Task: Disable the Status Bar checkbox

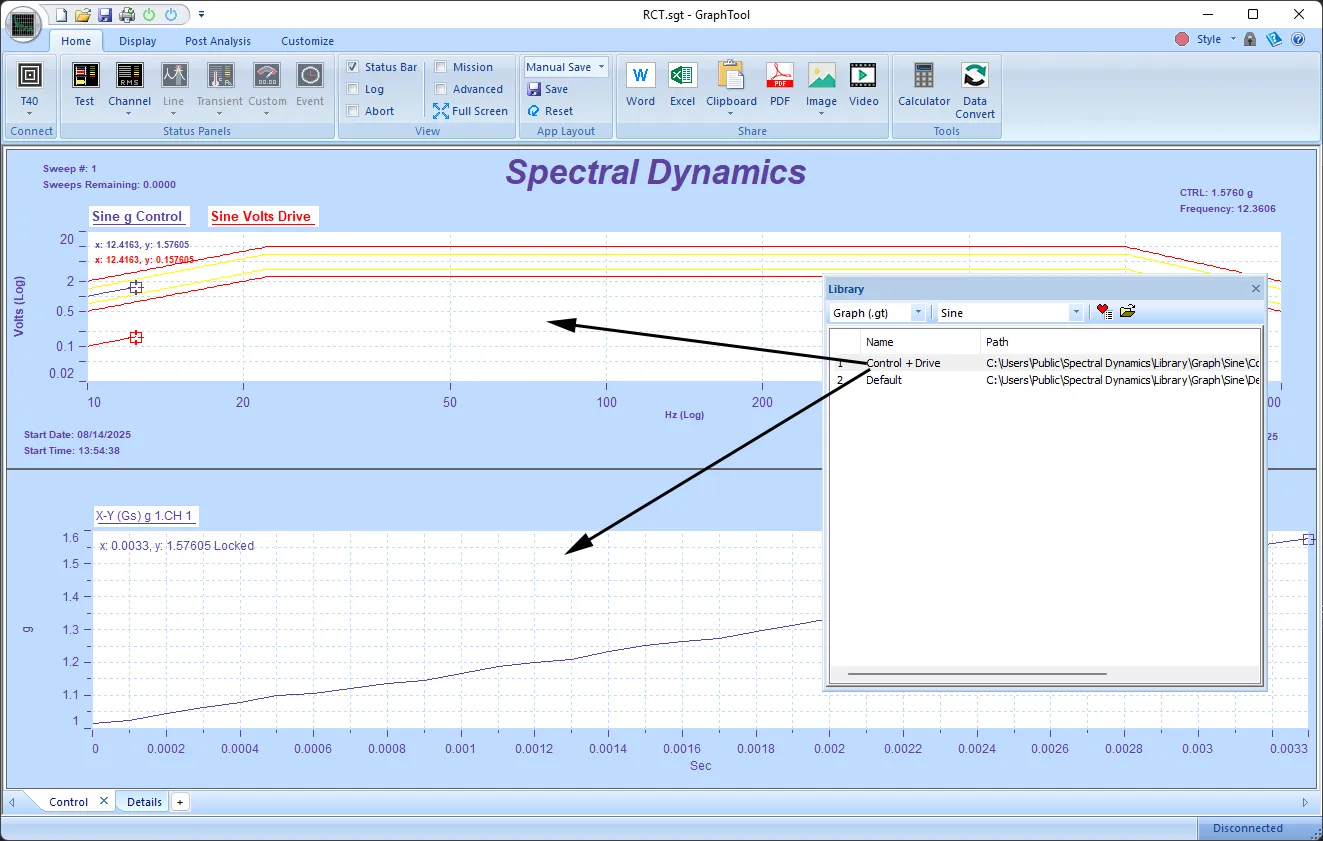Action: click(352, 67)
